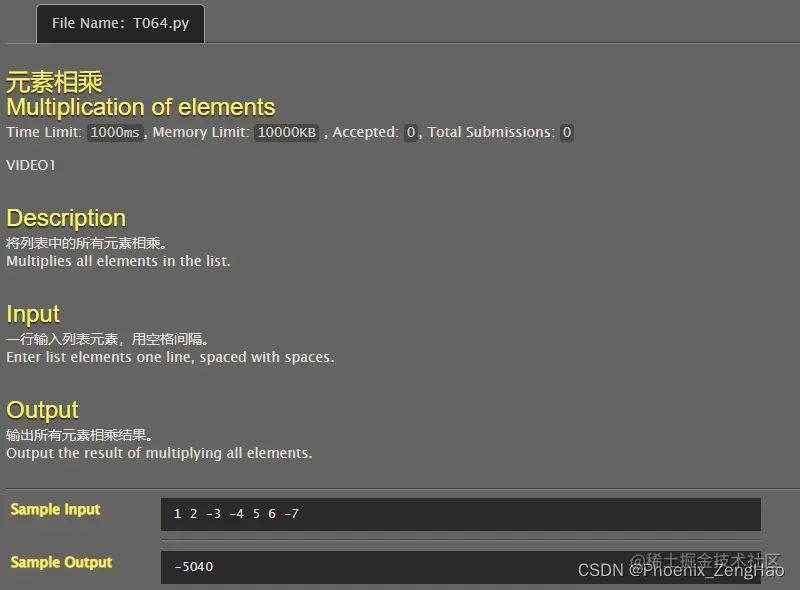Viewport: 800px width, 590px height.
Task: Click the sample input box 1 2 -3 -4 5 6 -7
Action: 461,514
